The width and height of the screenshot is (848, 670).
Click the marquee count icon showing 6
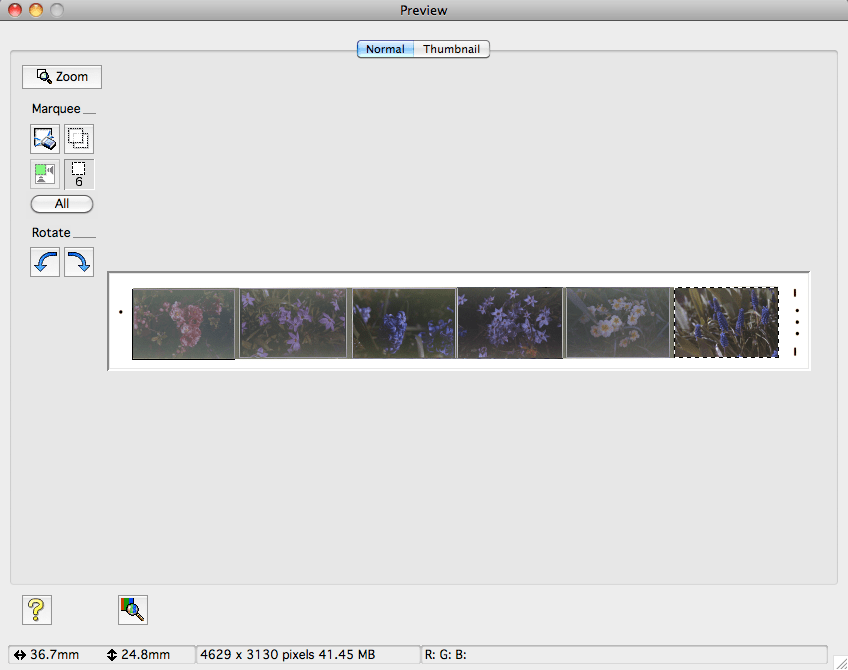[x=79, y=174]
